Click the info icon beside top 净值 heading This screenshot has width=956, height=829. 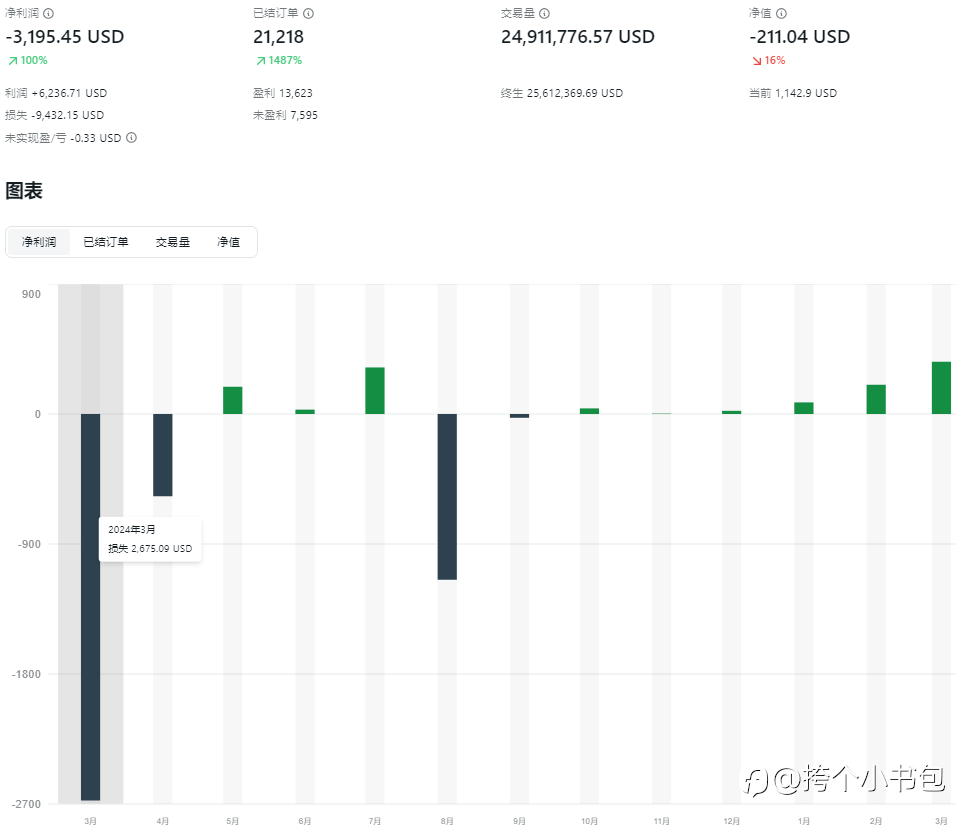pyautogui.click(x=781, y=13)
